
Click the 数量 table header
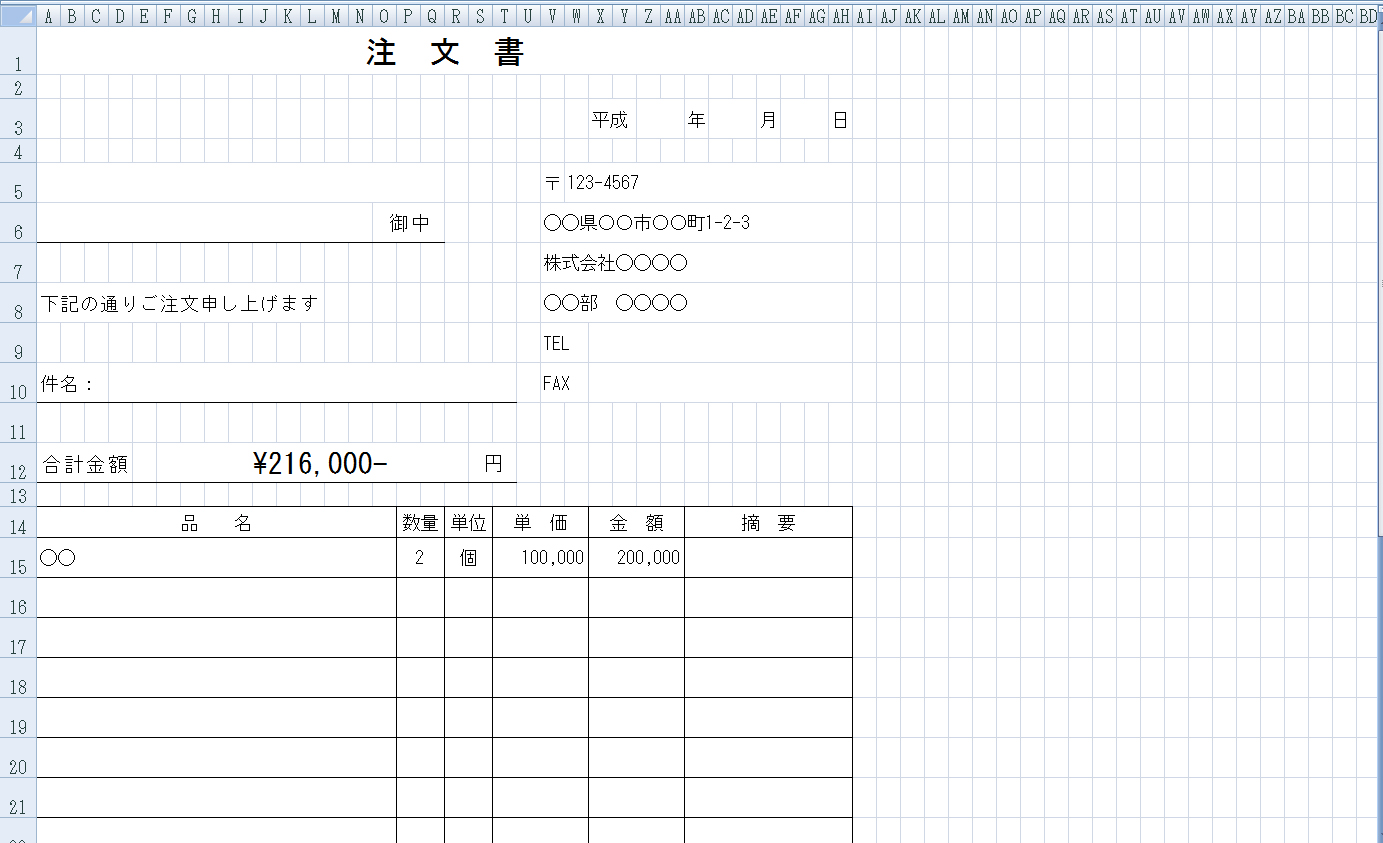pyautogui.click(x=420, y=522)
